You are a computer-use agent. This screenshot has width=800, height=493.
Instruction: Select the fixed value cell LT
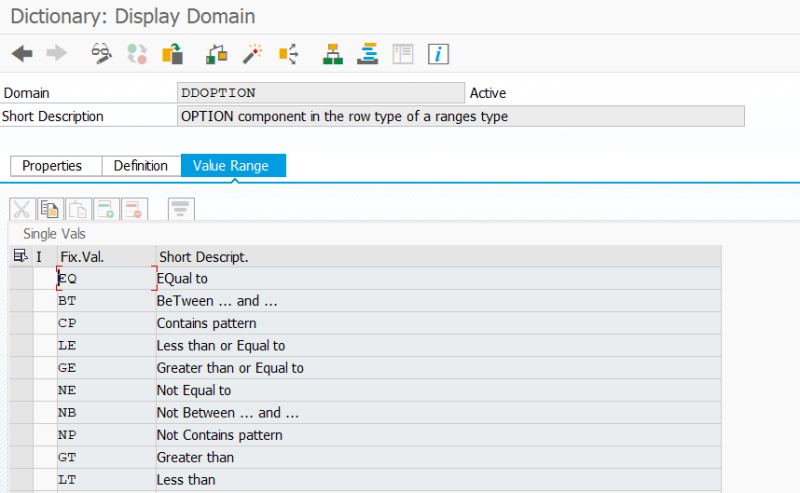[107, 480]
